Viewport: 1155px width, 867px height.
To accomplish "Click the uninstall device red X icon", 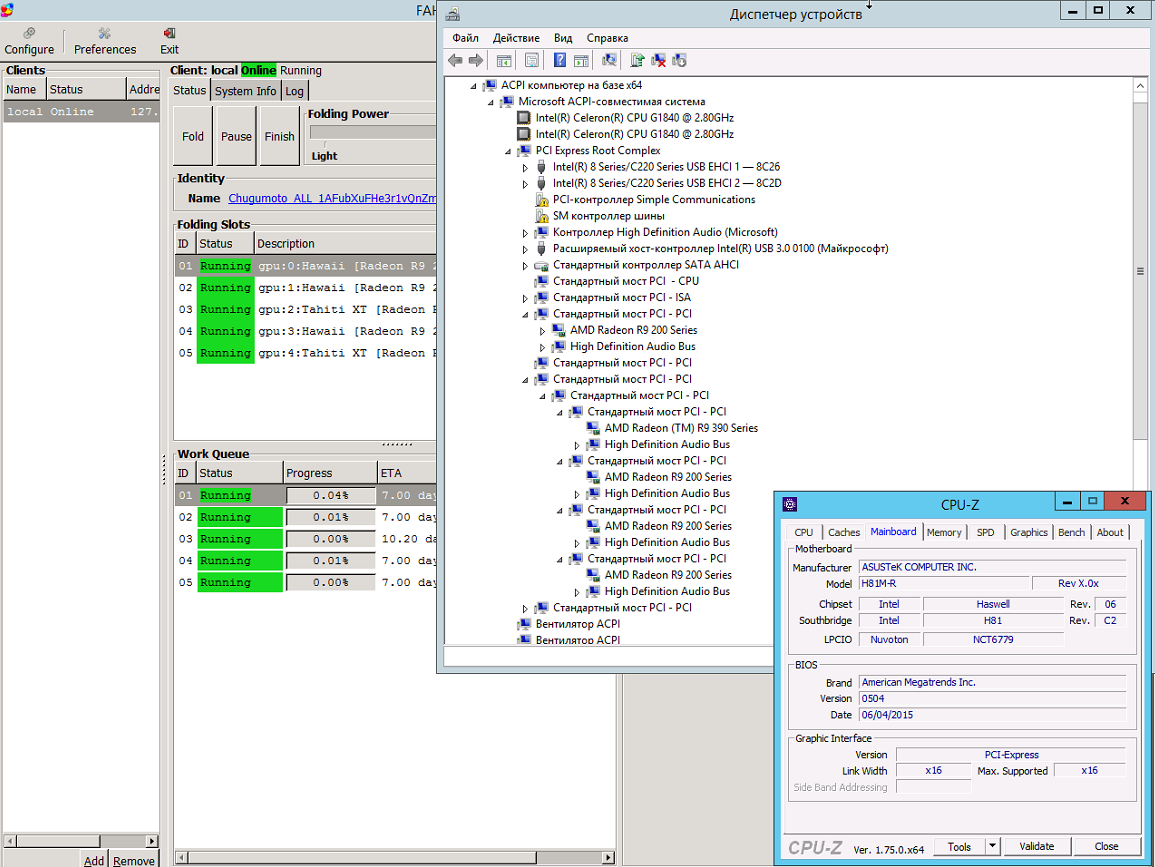I will point(658,61).
